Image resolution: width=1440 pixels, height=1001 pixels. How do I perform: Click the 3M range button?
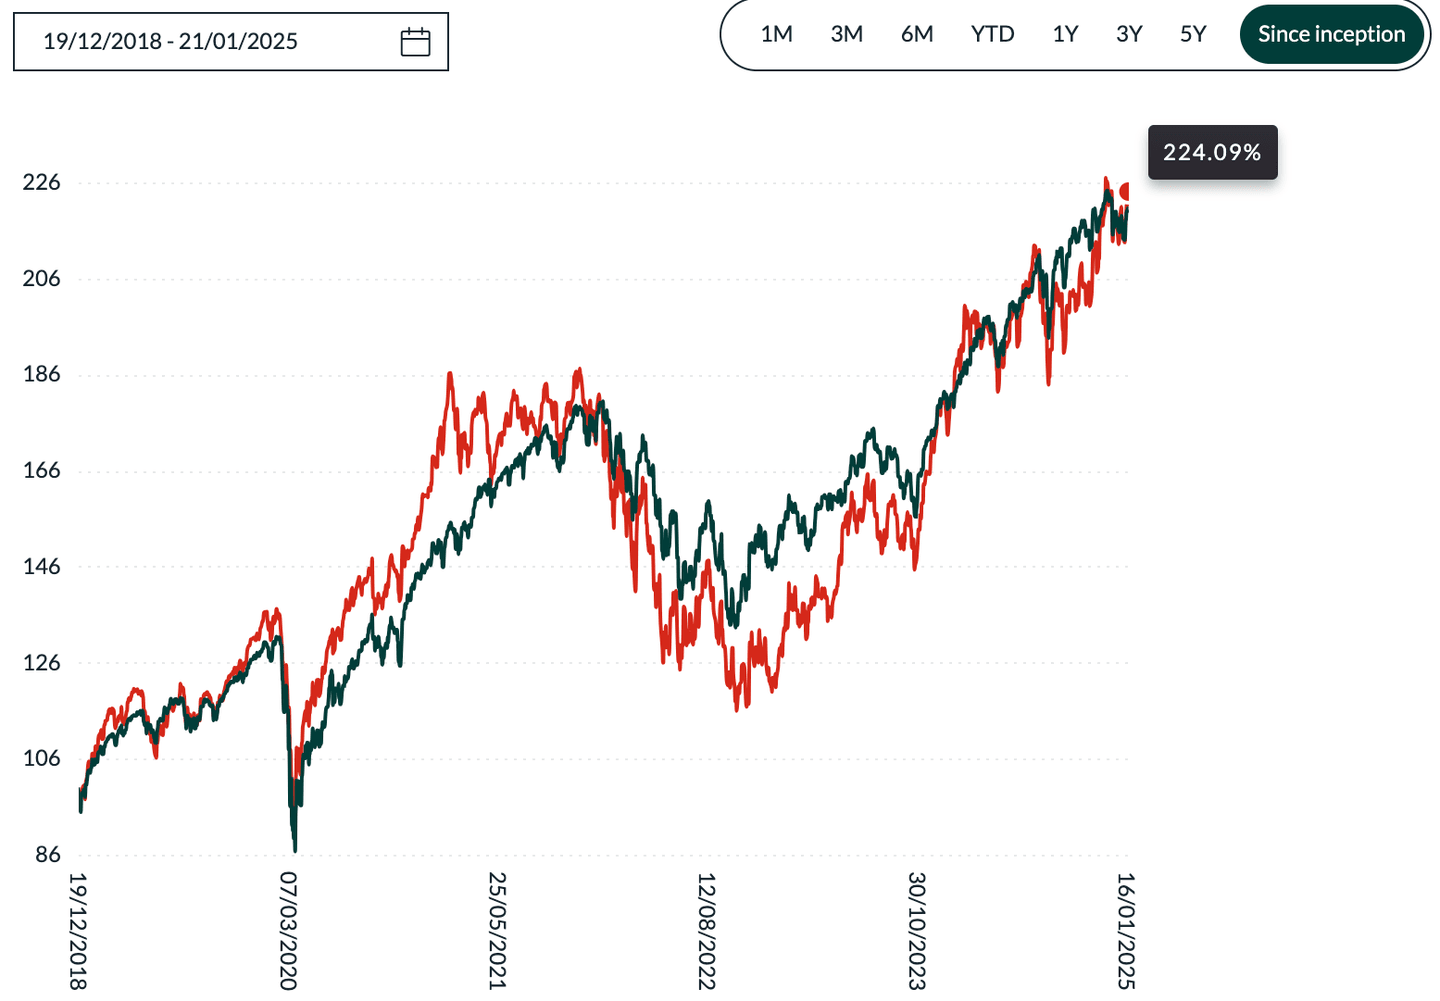point(847,33)
